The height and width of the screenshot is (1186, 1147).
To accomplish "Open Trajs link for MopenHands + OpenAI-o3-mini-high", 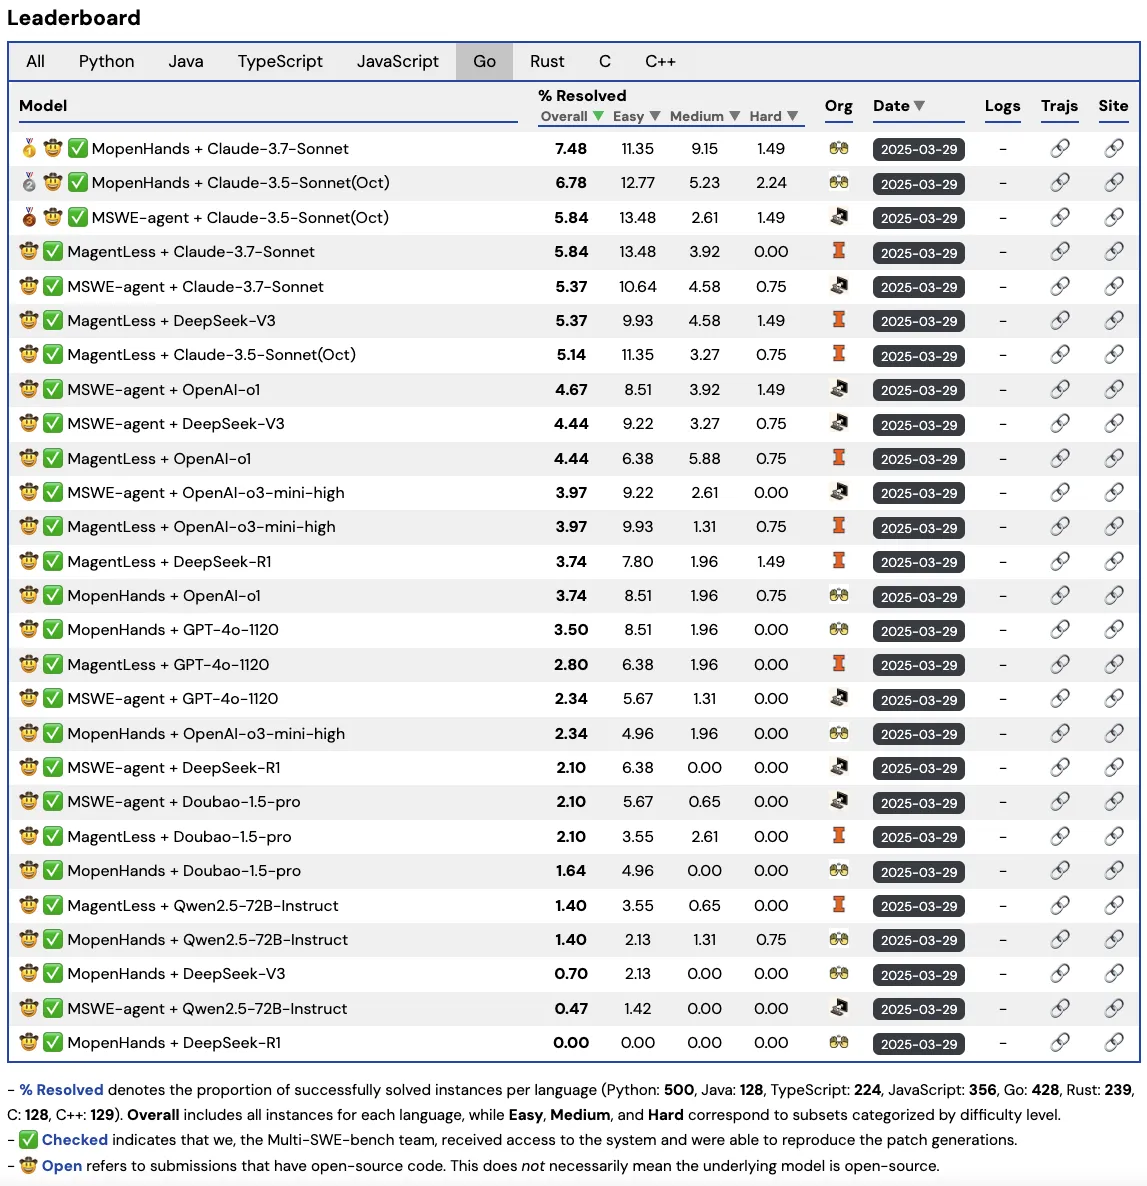I will (x=1059, y=733).
